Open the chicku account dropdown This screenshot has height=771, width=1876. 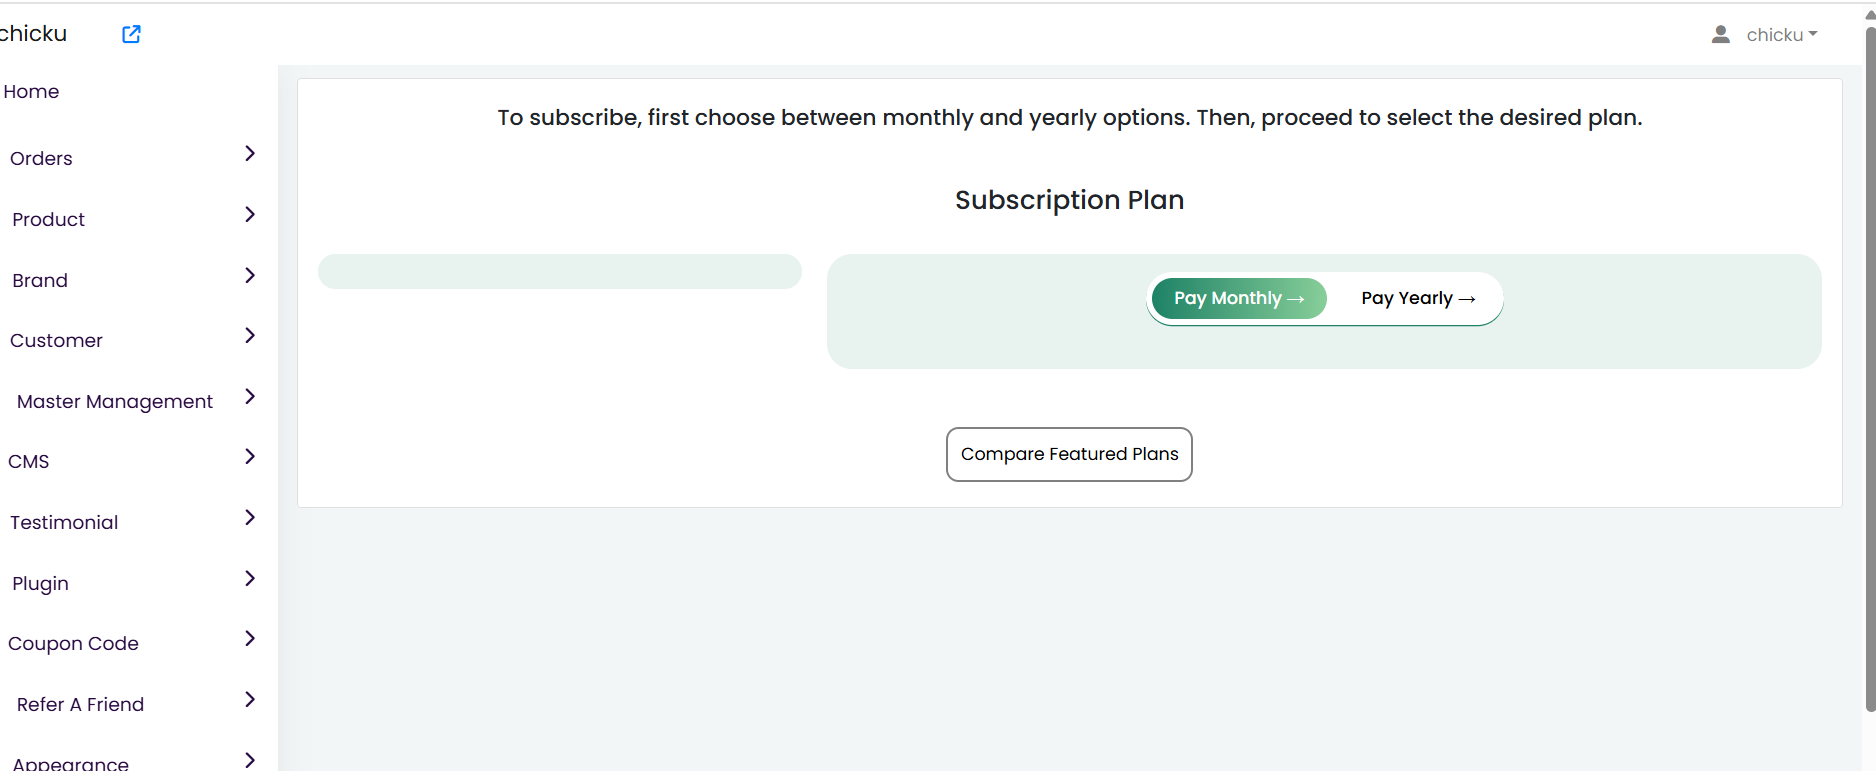(x=1781, y=35)
